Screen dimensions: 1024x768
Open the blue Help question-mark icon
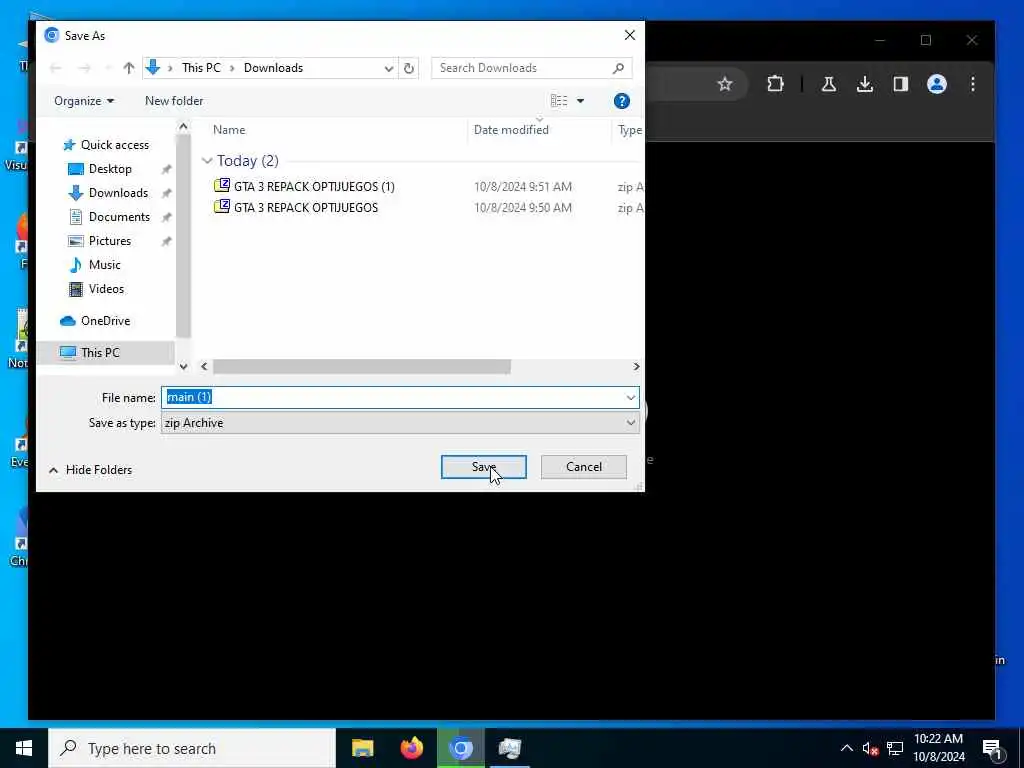(x=621, y=101)
